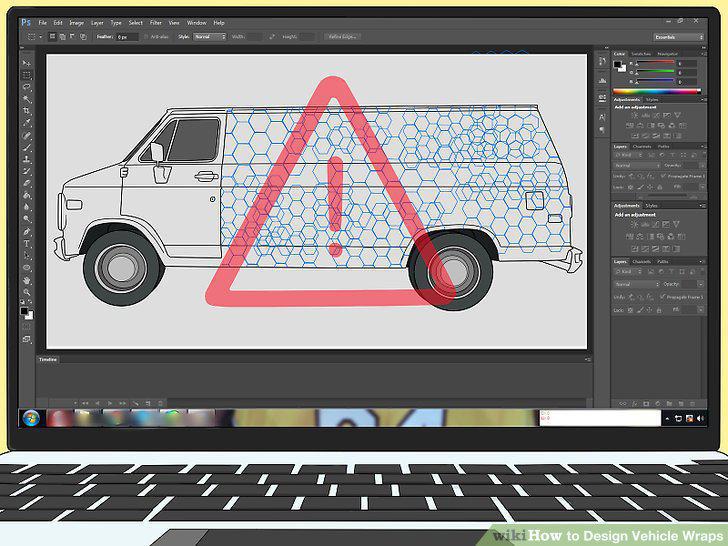Image resolution: width=728 pixels, height=546 pixels.
Task: Swap the Width and Height values
Action: point(272,36)
